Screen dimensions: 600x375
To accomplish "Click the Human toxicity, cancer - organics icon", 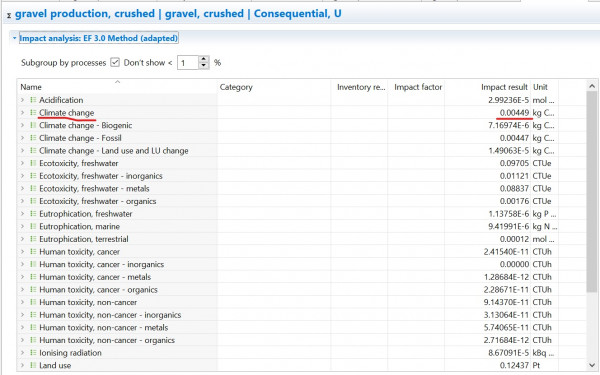I will pyautogui.click(x=33, y=289).
